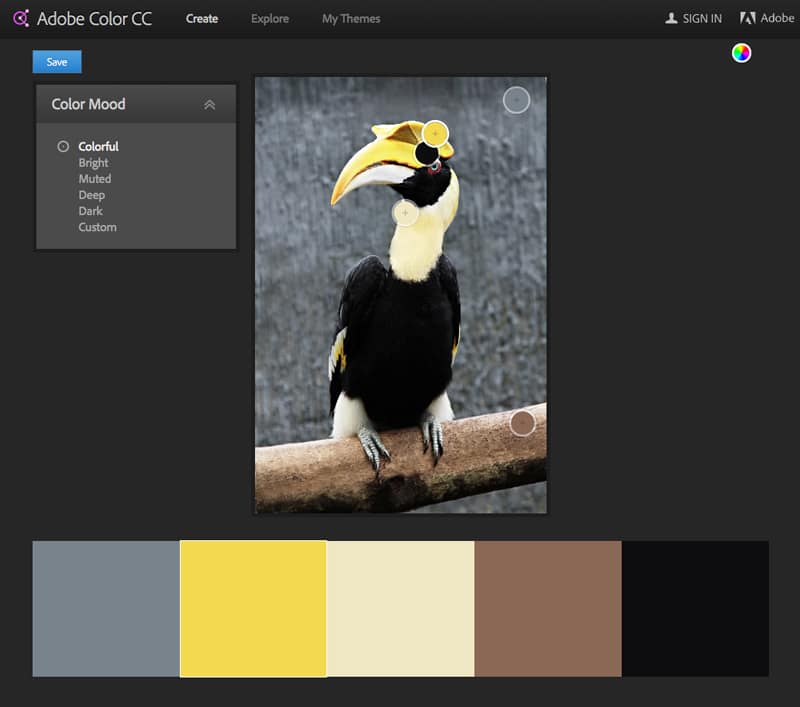Open the color wheel icon
The width and height of the screenshot is (800, 707).
click(741, 53)
